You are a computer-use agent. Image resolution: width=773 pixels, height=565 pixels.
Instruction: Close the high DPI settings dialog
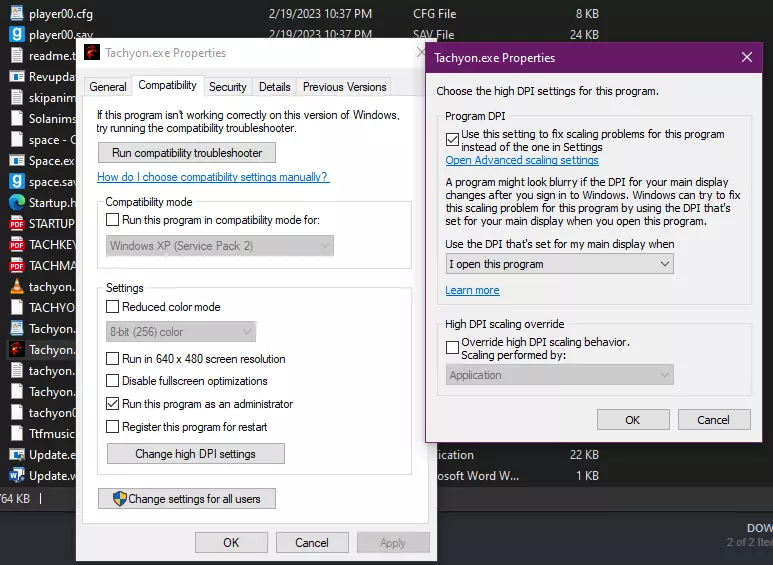[747, 57]
